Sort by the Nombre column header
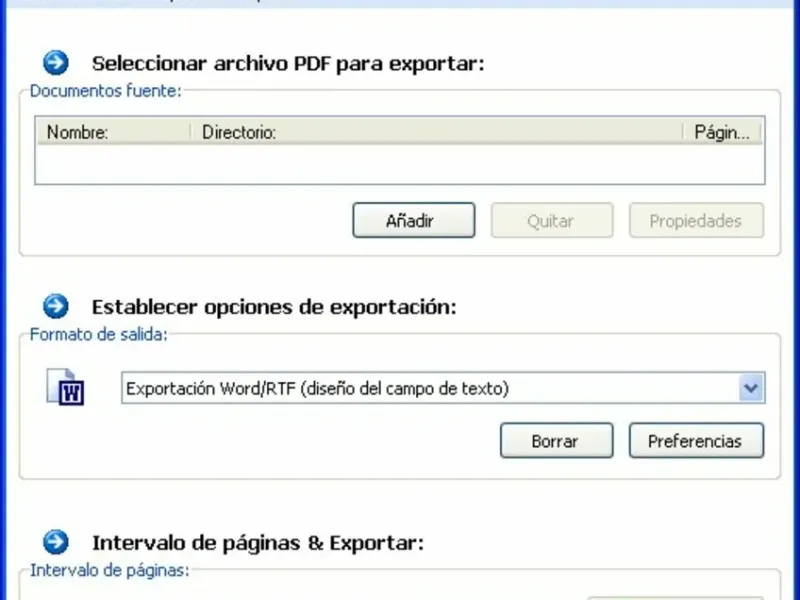This screenshot has width=800, height=600. 113,132
